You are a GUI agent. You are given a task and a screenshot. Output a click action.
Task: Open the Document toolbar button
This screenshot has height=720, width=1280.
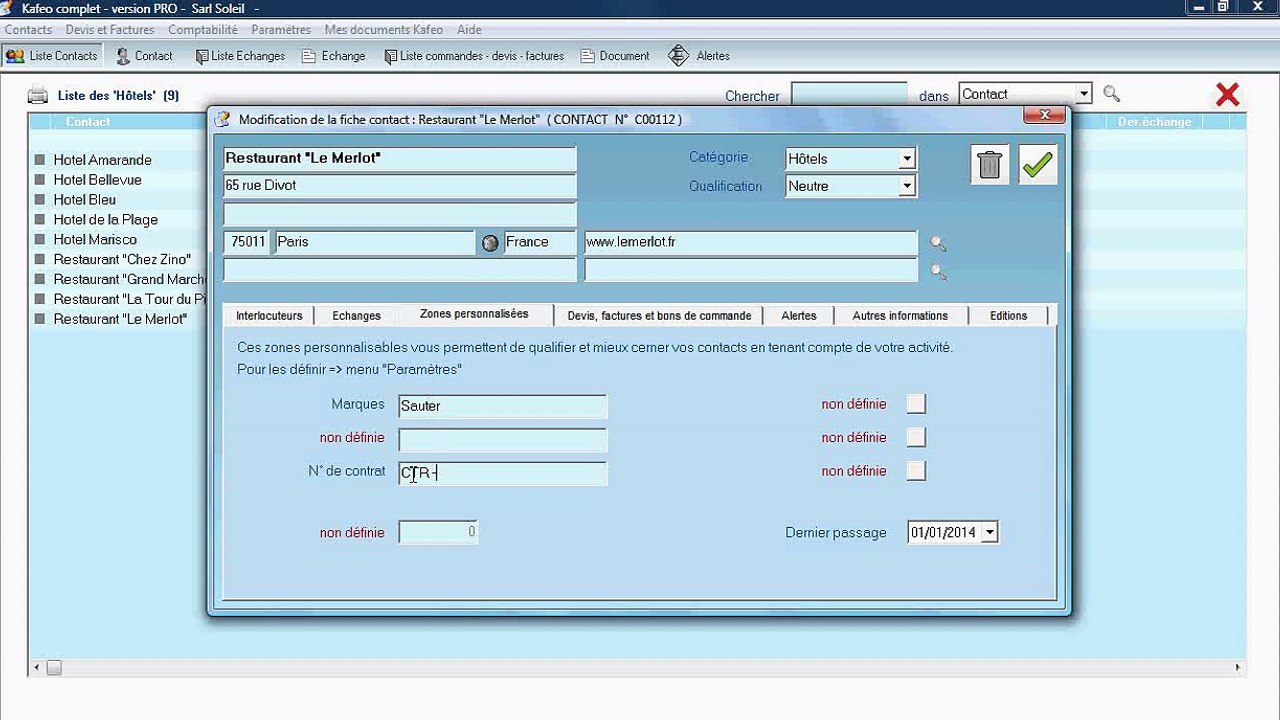tap(615, 56)
